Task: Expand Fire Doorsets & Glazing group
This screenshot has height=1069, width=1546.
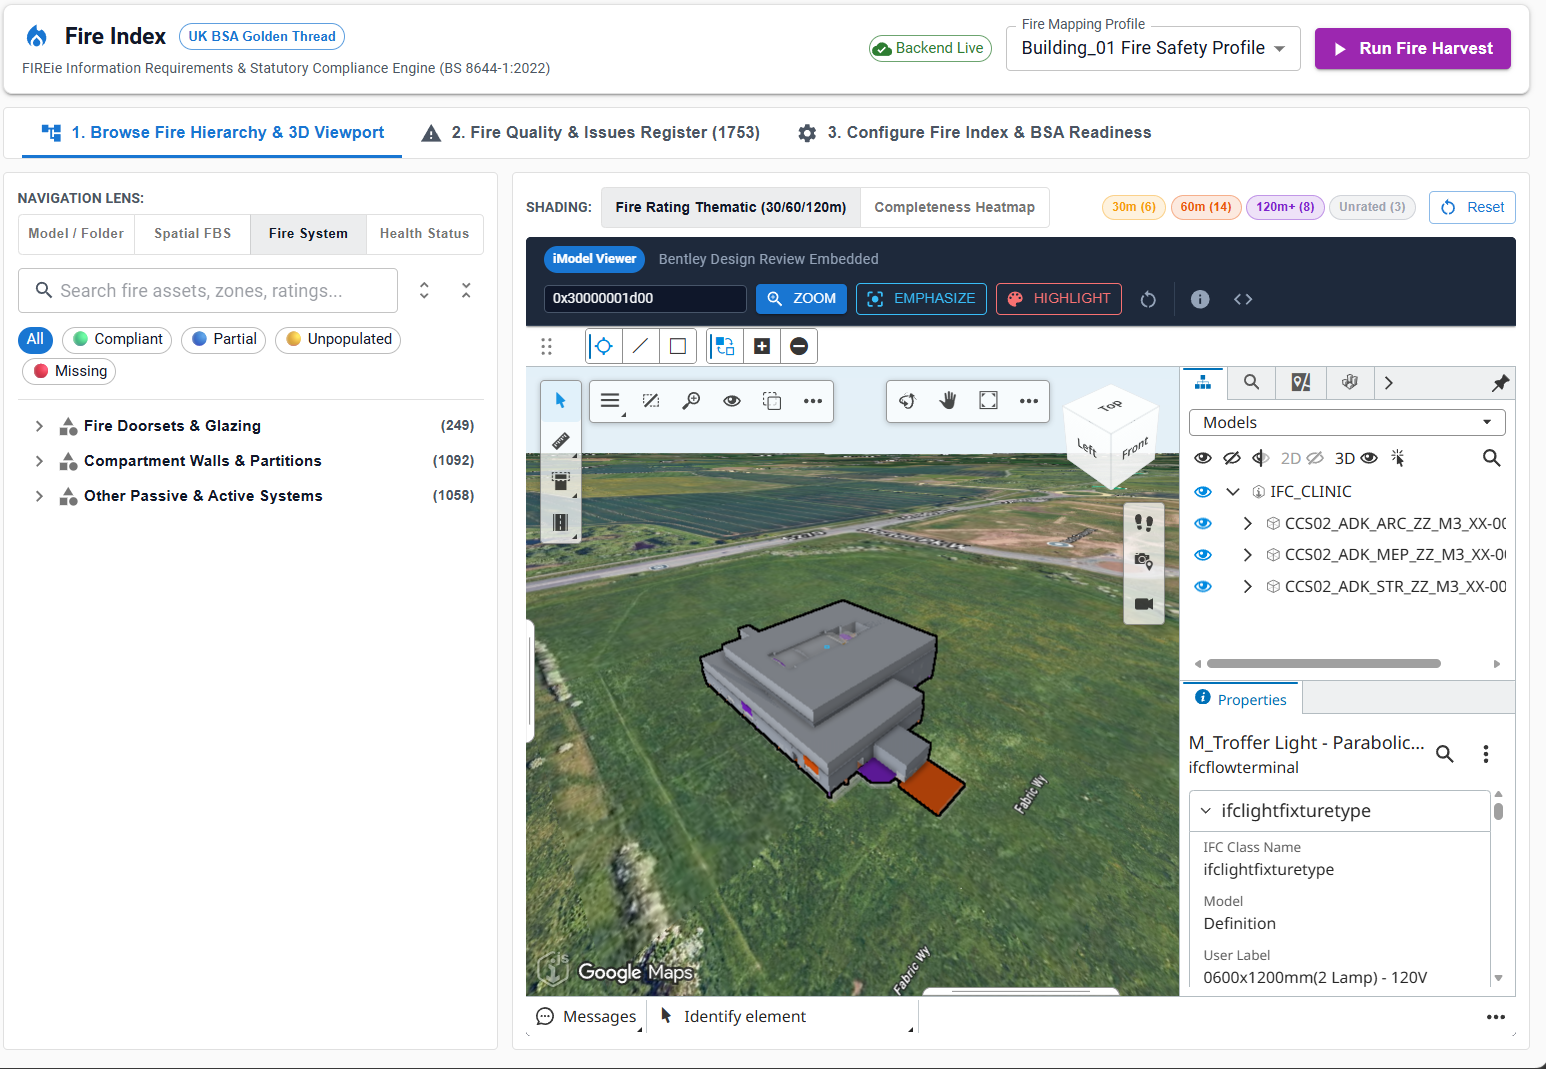Action: pos(39,426)
